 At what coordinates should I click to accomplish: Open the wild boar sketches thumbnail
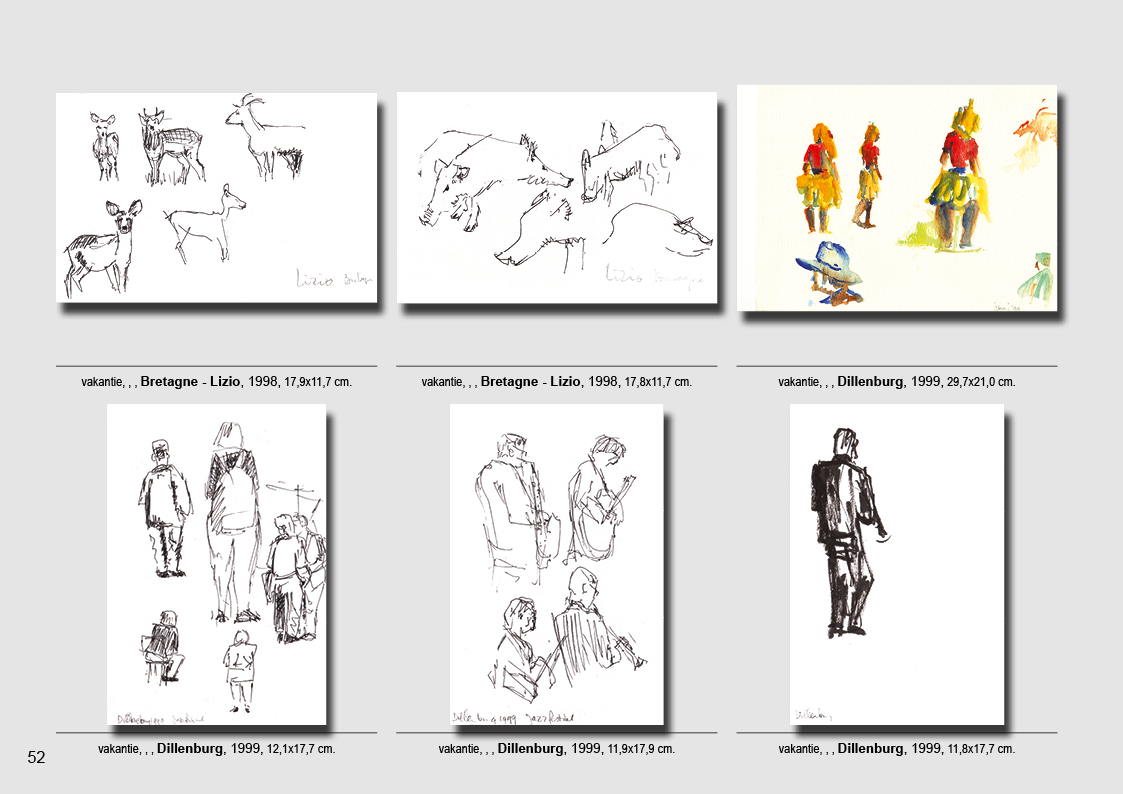[x=557, y=197]
